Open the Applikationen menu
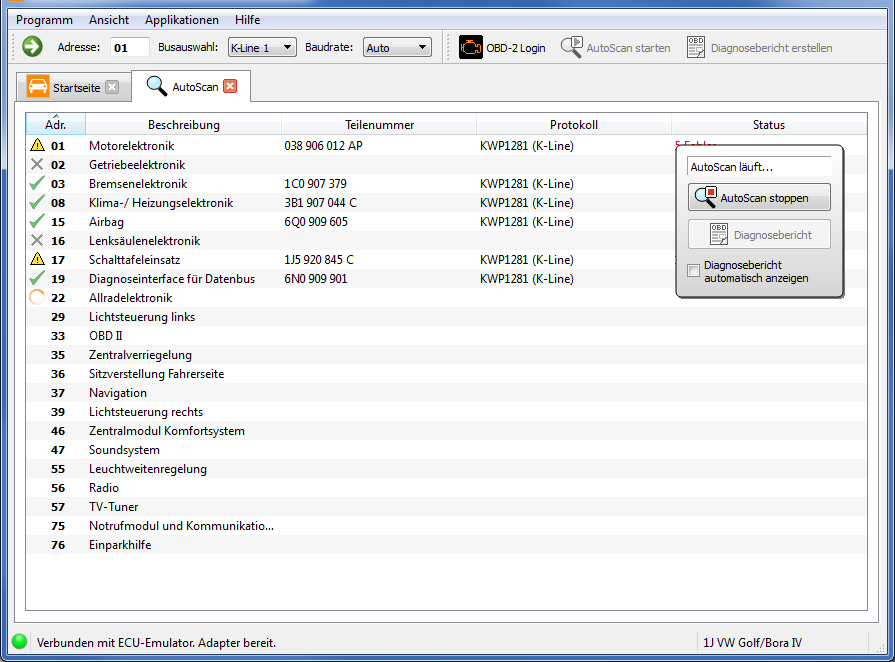 click(181, 20)
